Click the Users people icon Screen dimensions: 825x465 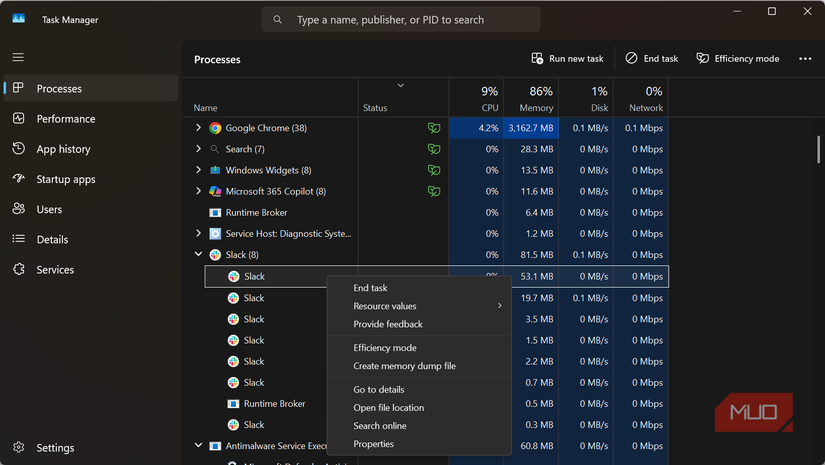[18, 208]
